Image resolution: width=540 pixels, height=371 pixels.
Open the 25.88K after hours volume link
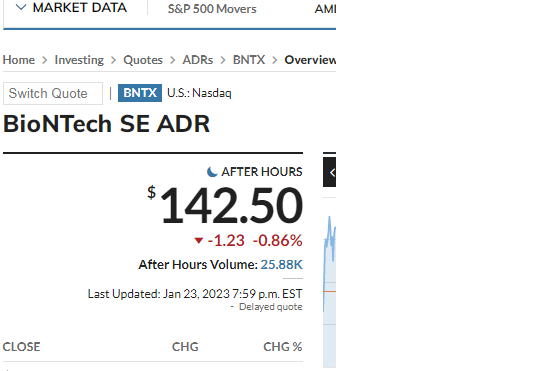[x=281, y=265]
